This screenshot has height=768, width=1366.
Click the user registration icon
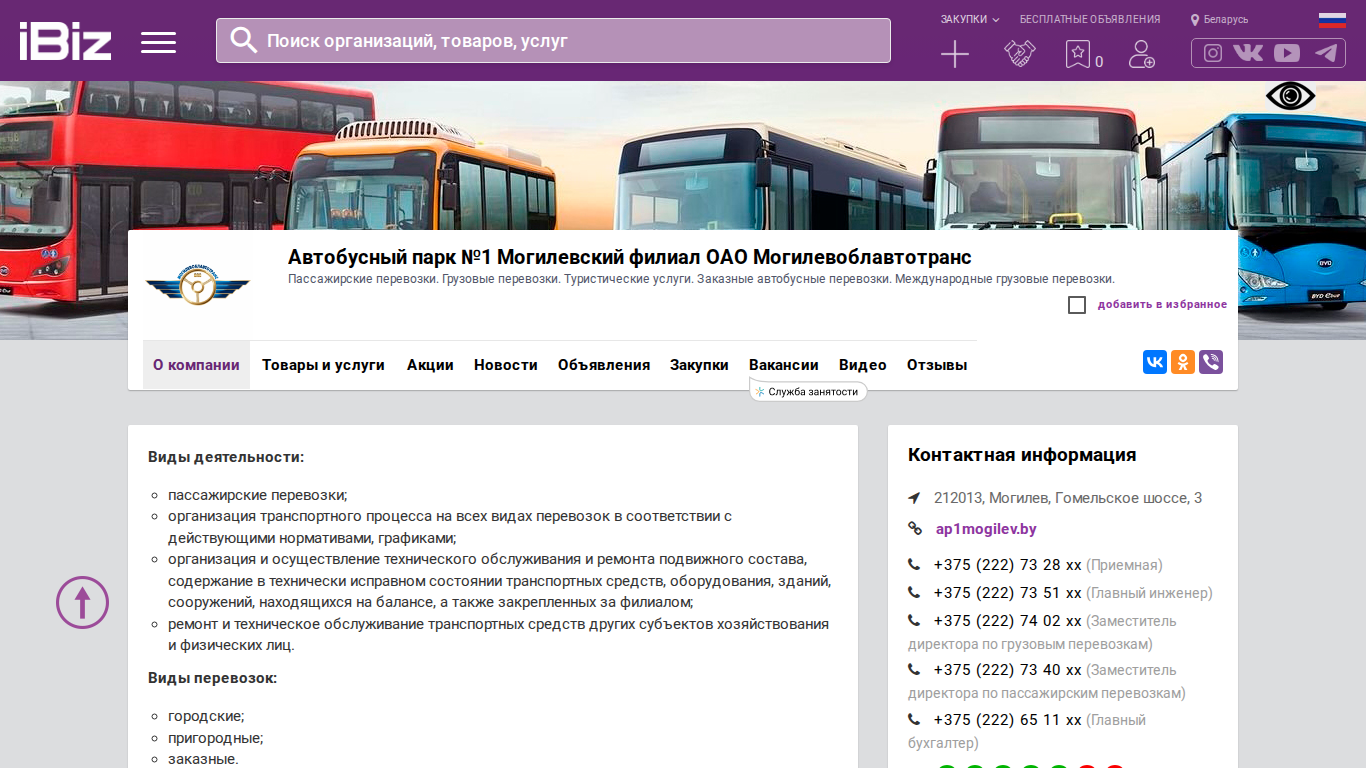[1141, 54]
